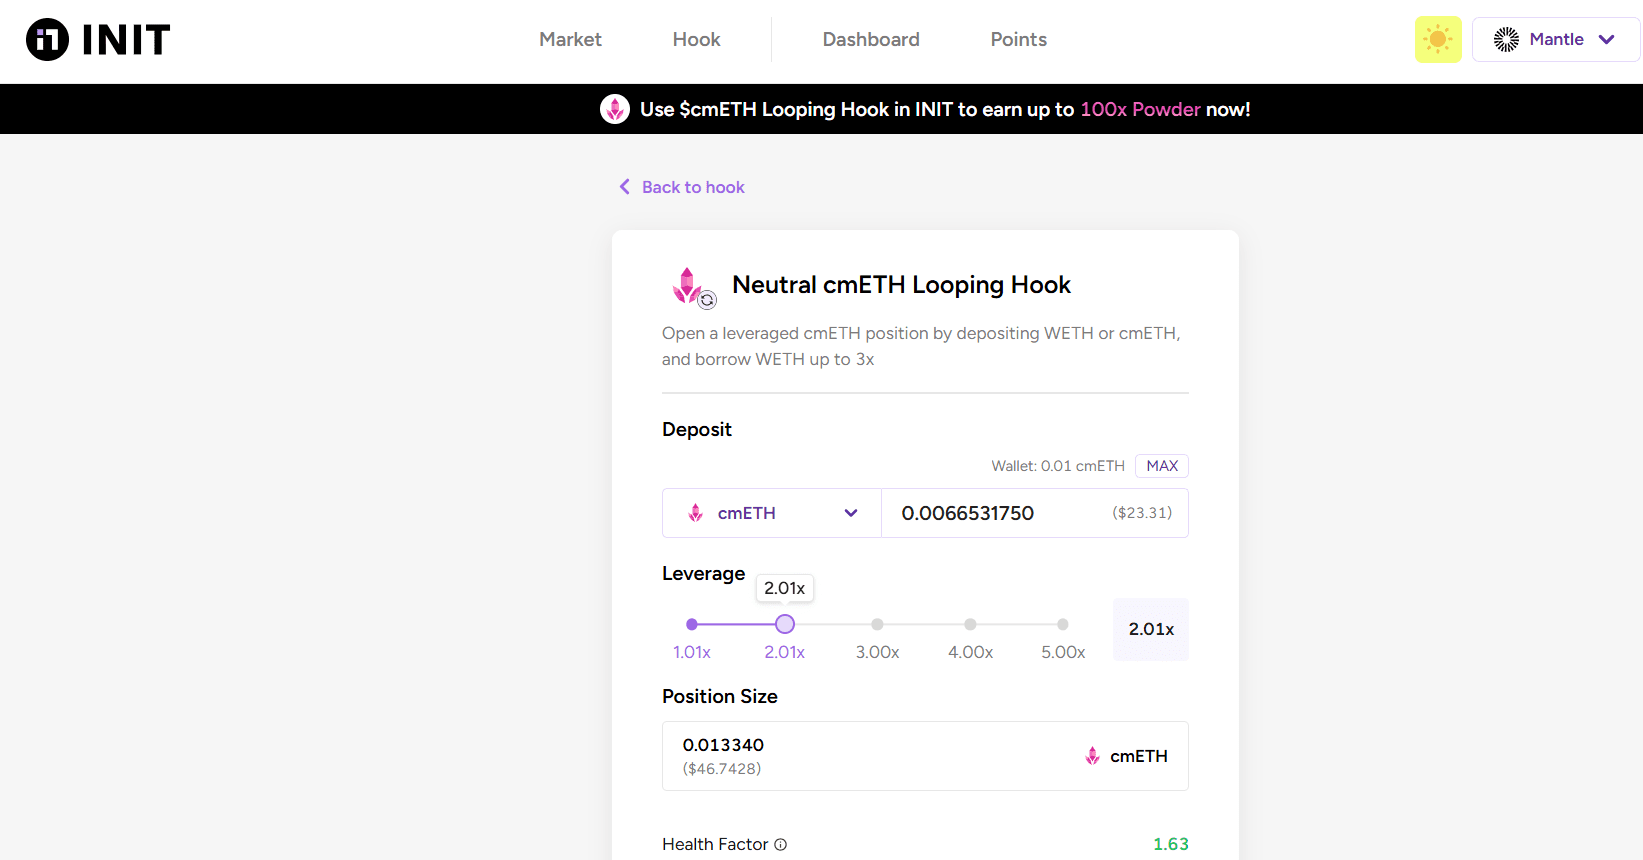This screenshot has height=860, width=1643.
Task: Toggle light mode sun icon
Action: pyautogui.click(x=1437, y=40)
